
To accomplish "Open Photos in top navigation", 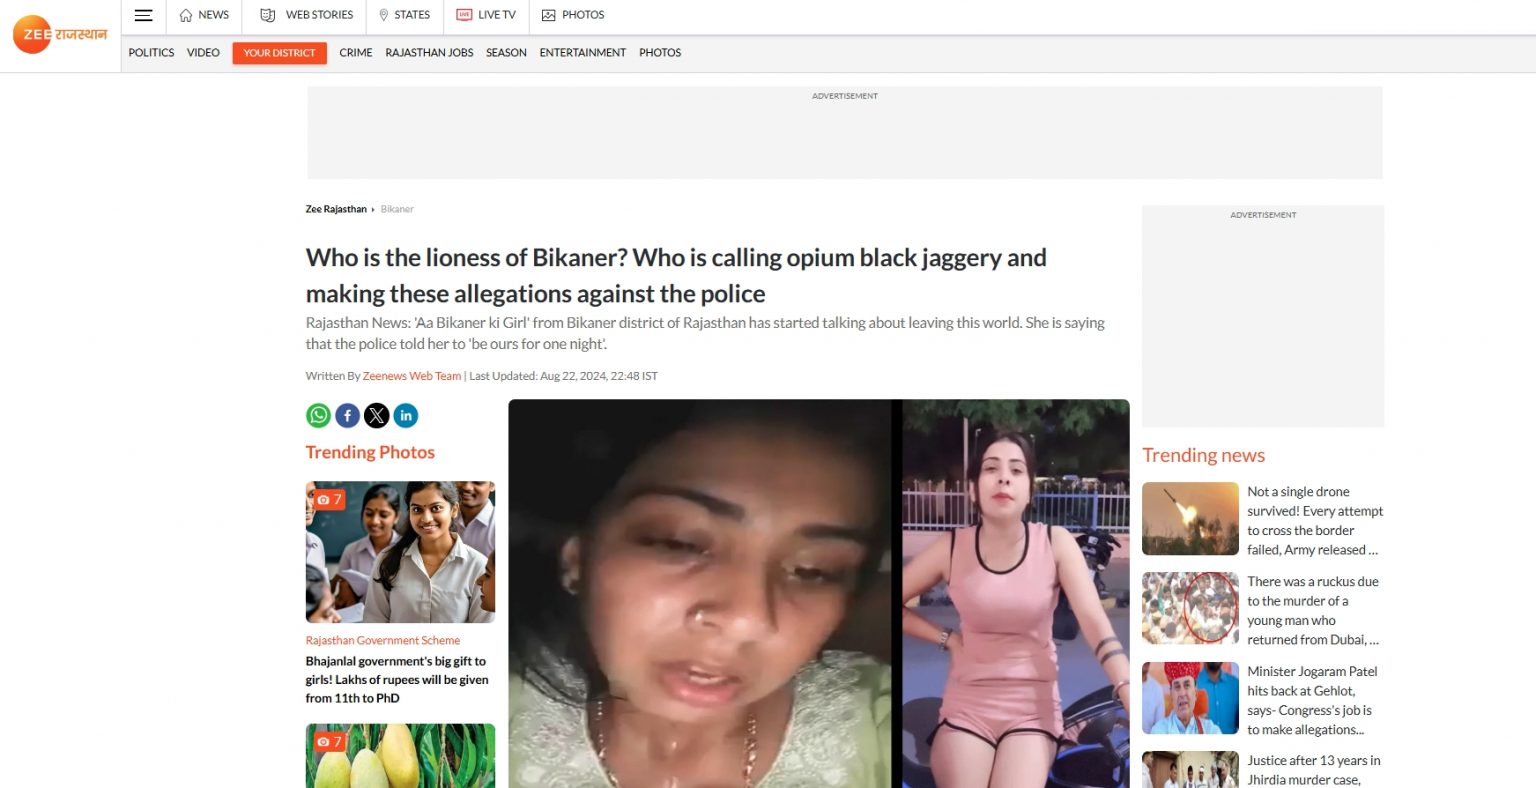I will (573, 15).
